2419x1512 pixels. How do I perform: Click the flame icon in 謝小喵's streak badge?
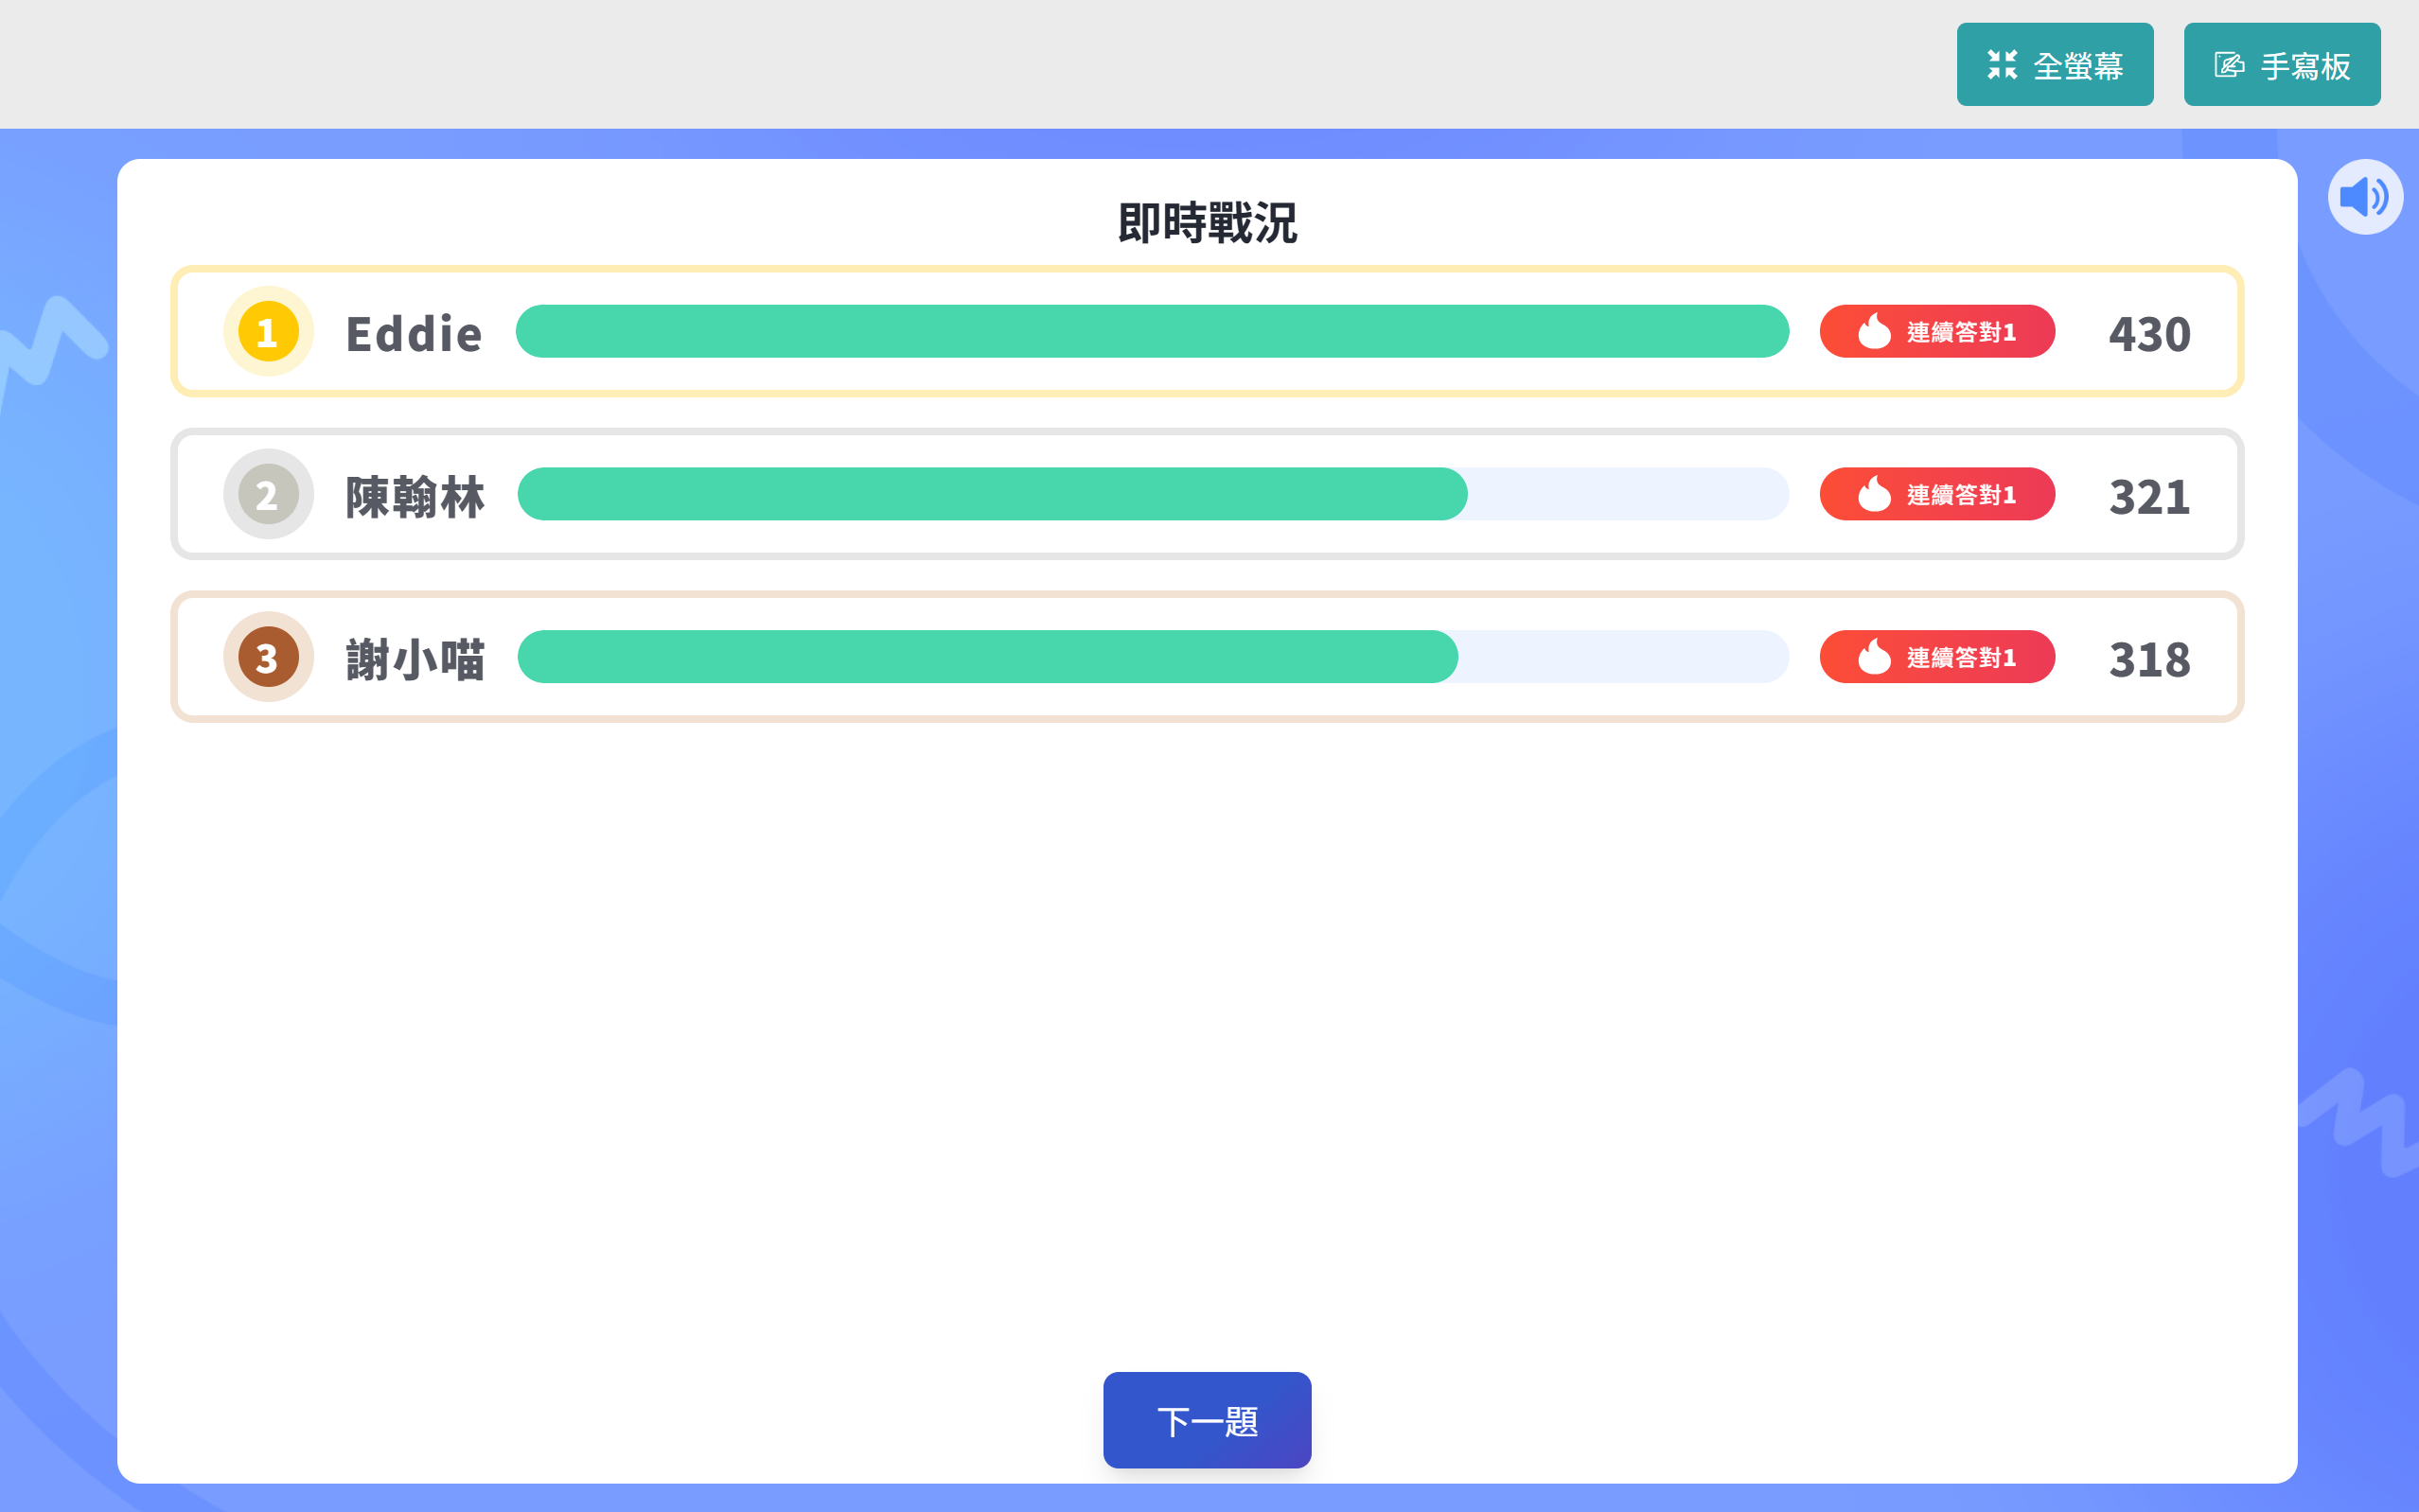1874,657
